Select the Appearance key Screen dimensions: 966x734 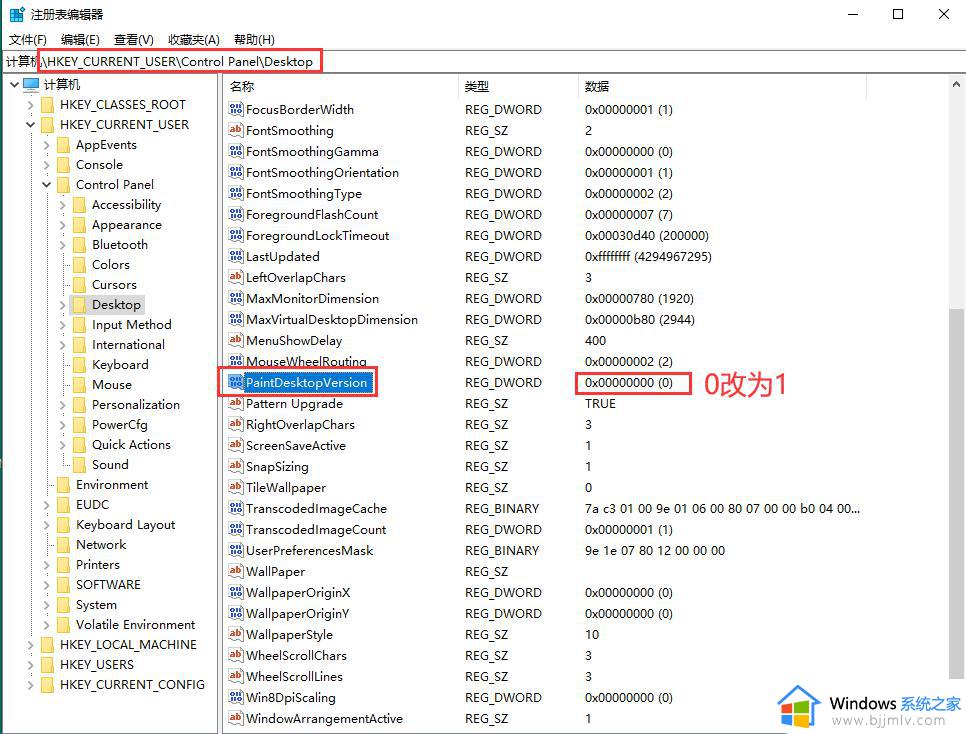(x=127, y=225)
